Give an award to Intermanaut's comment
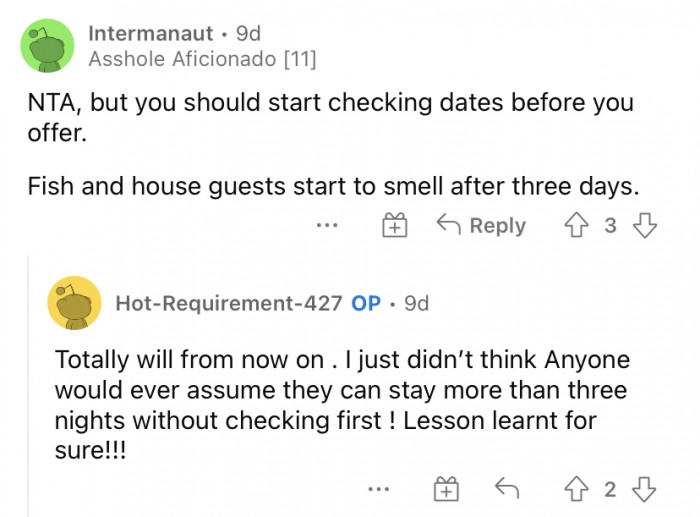 (395, 226)
